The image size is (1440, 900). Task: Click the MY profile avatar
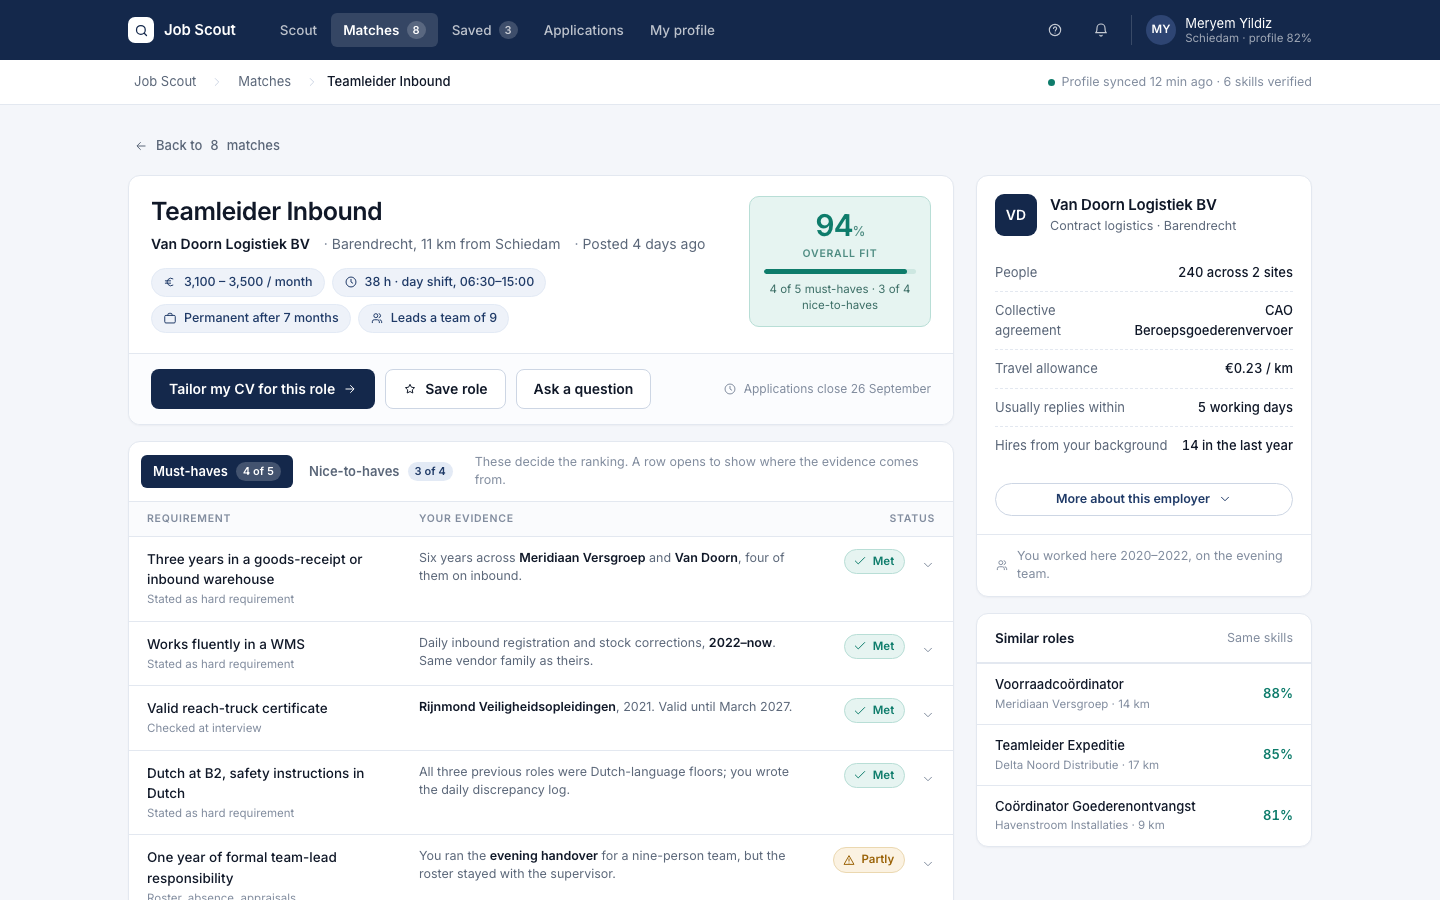1160,30
